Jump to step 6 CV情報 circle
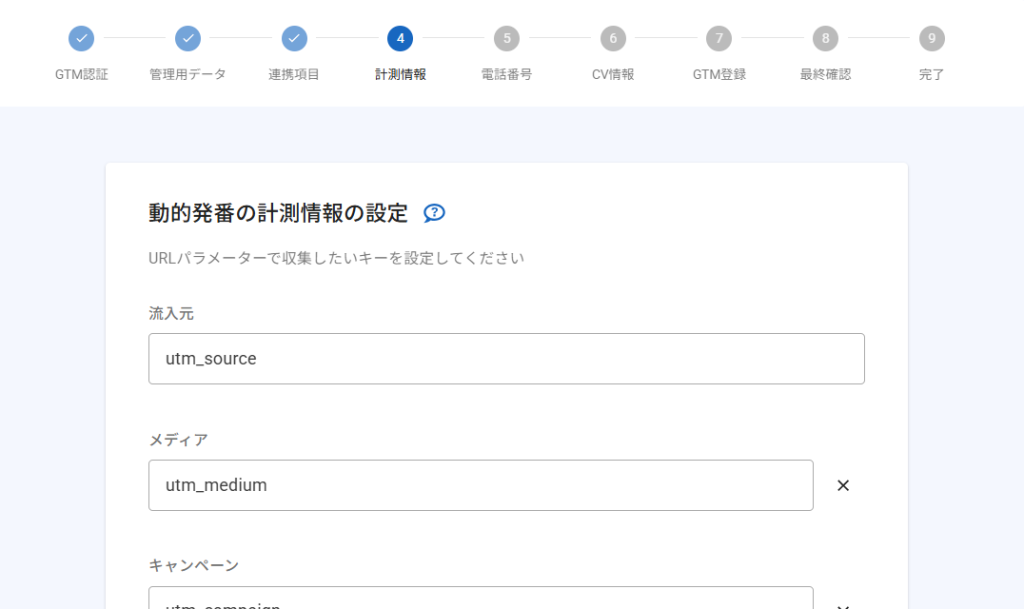This screenshot has width=1024, height=609. [613, 39]
